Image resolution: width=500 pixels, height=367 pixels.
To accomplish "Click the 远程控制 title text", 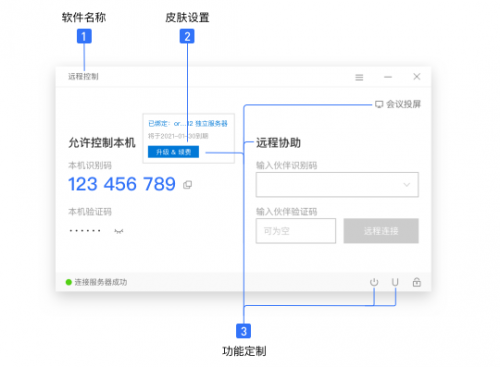I will [83, 77].
